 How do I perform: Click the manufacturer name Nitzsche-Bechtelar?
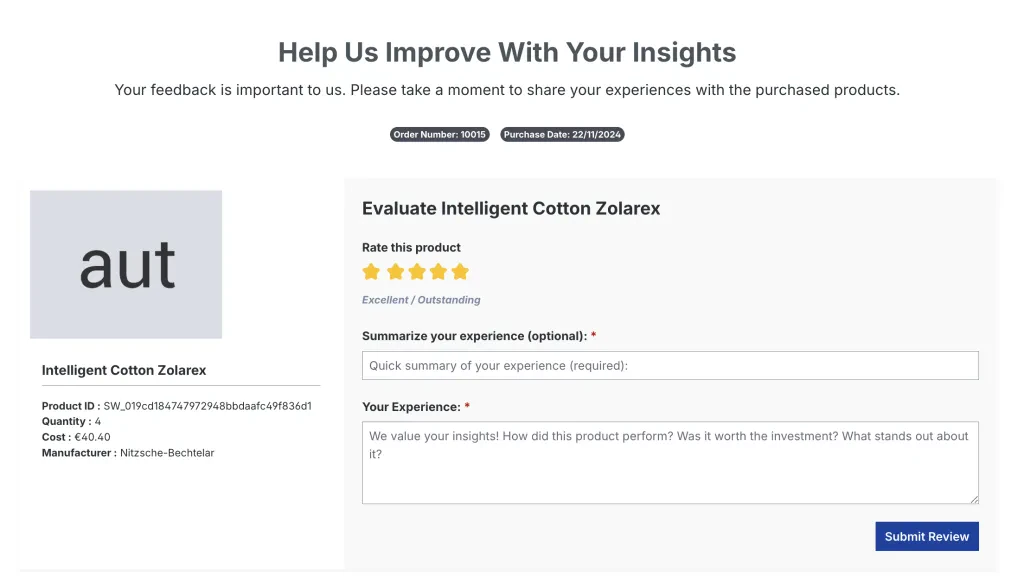[167, 453]
